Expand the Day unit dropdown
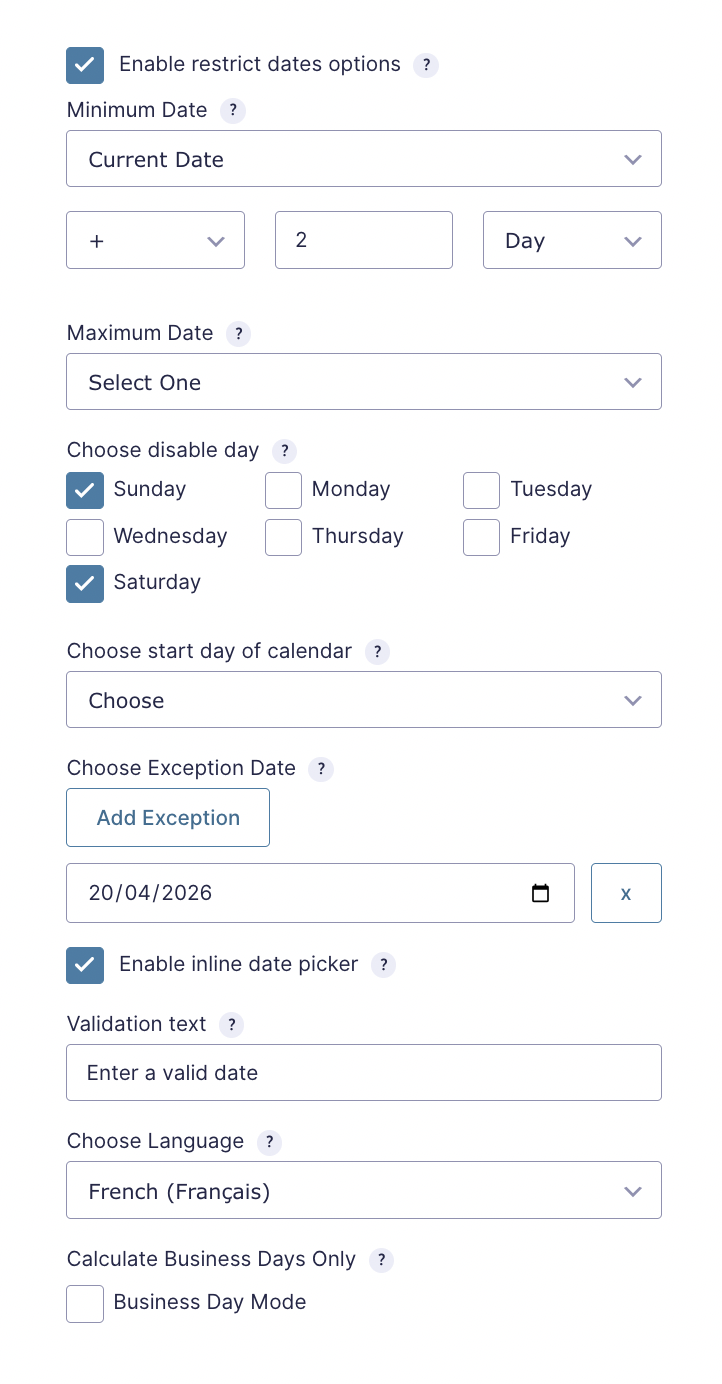This screenshot has height=1384, width=722. click(572, 240)
